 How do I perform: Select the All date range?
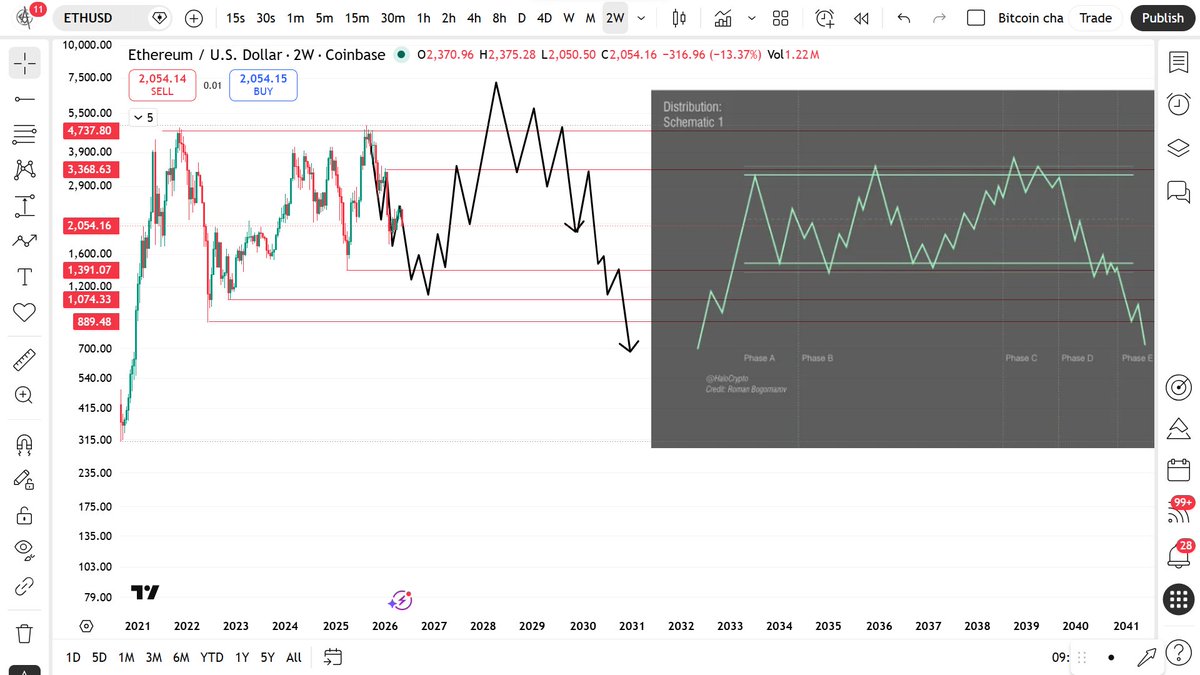[x=294, y=657]
